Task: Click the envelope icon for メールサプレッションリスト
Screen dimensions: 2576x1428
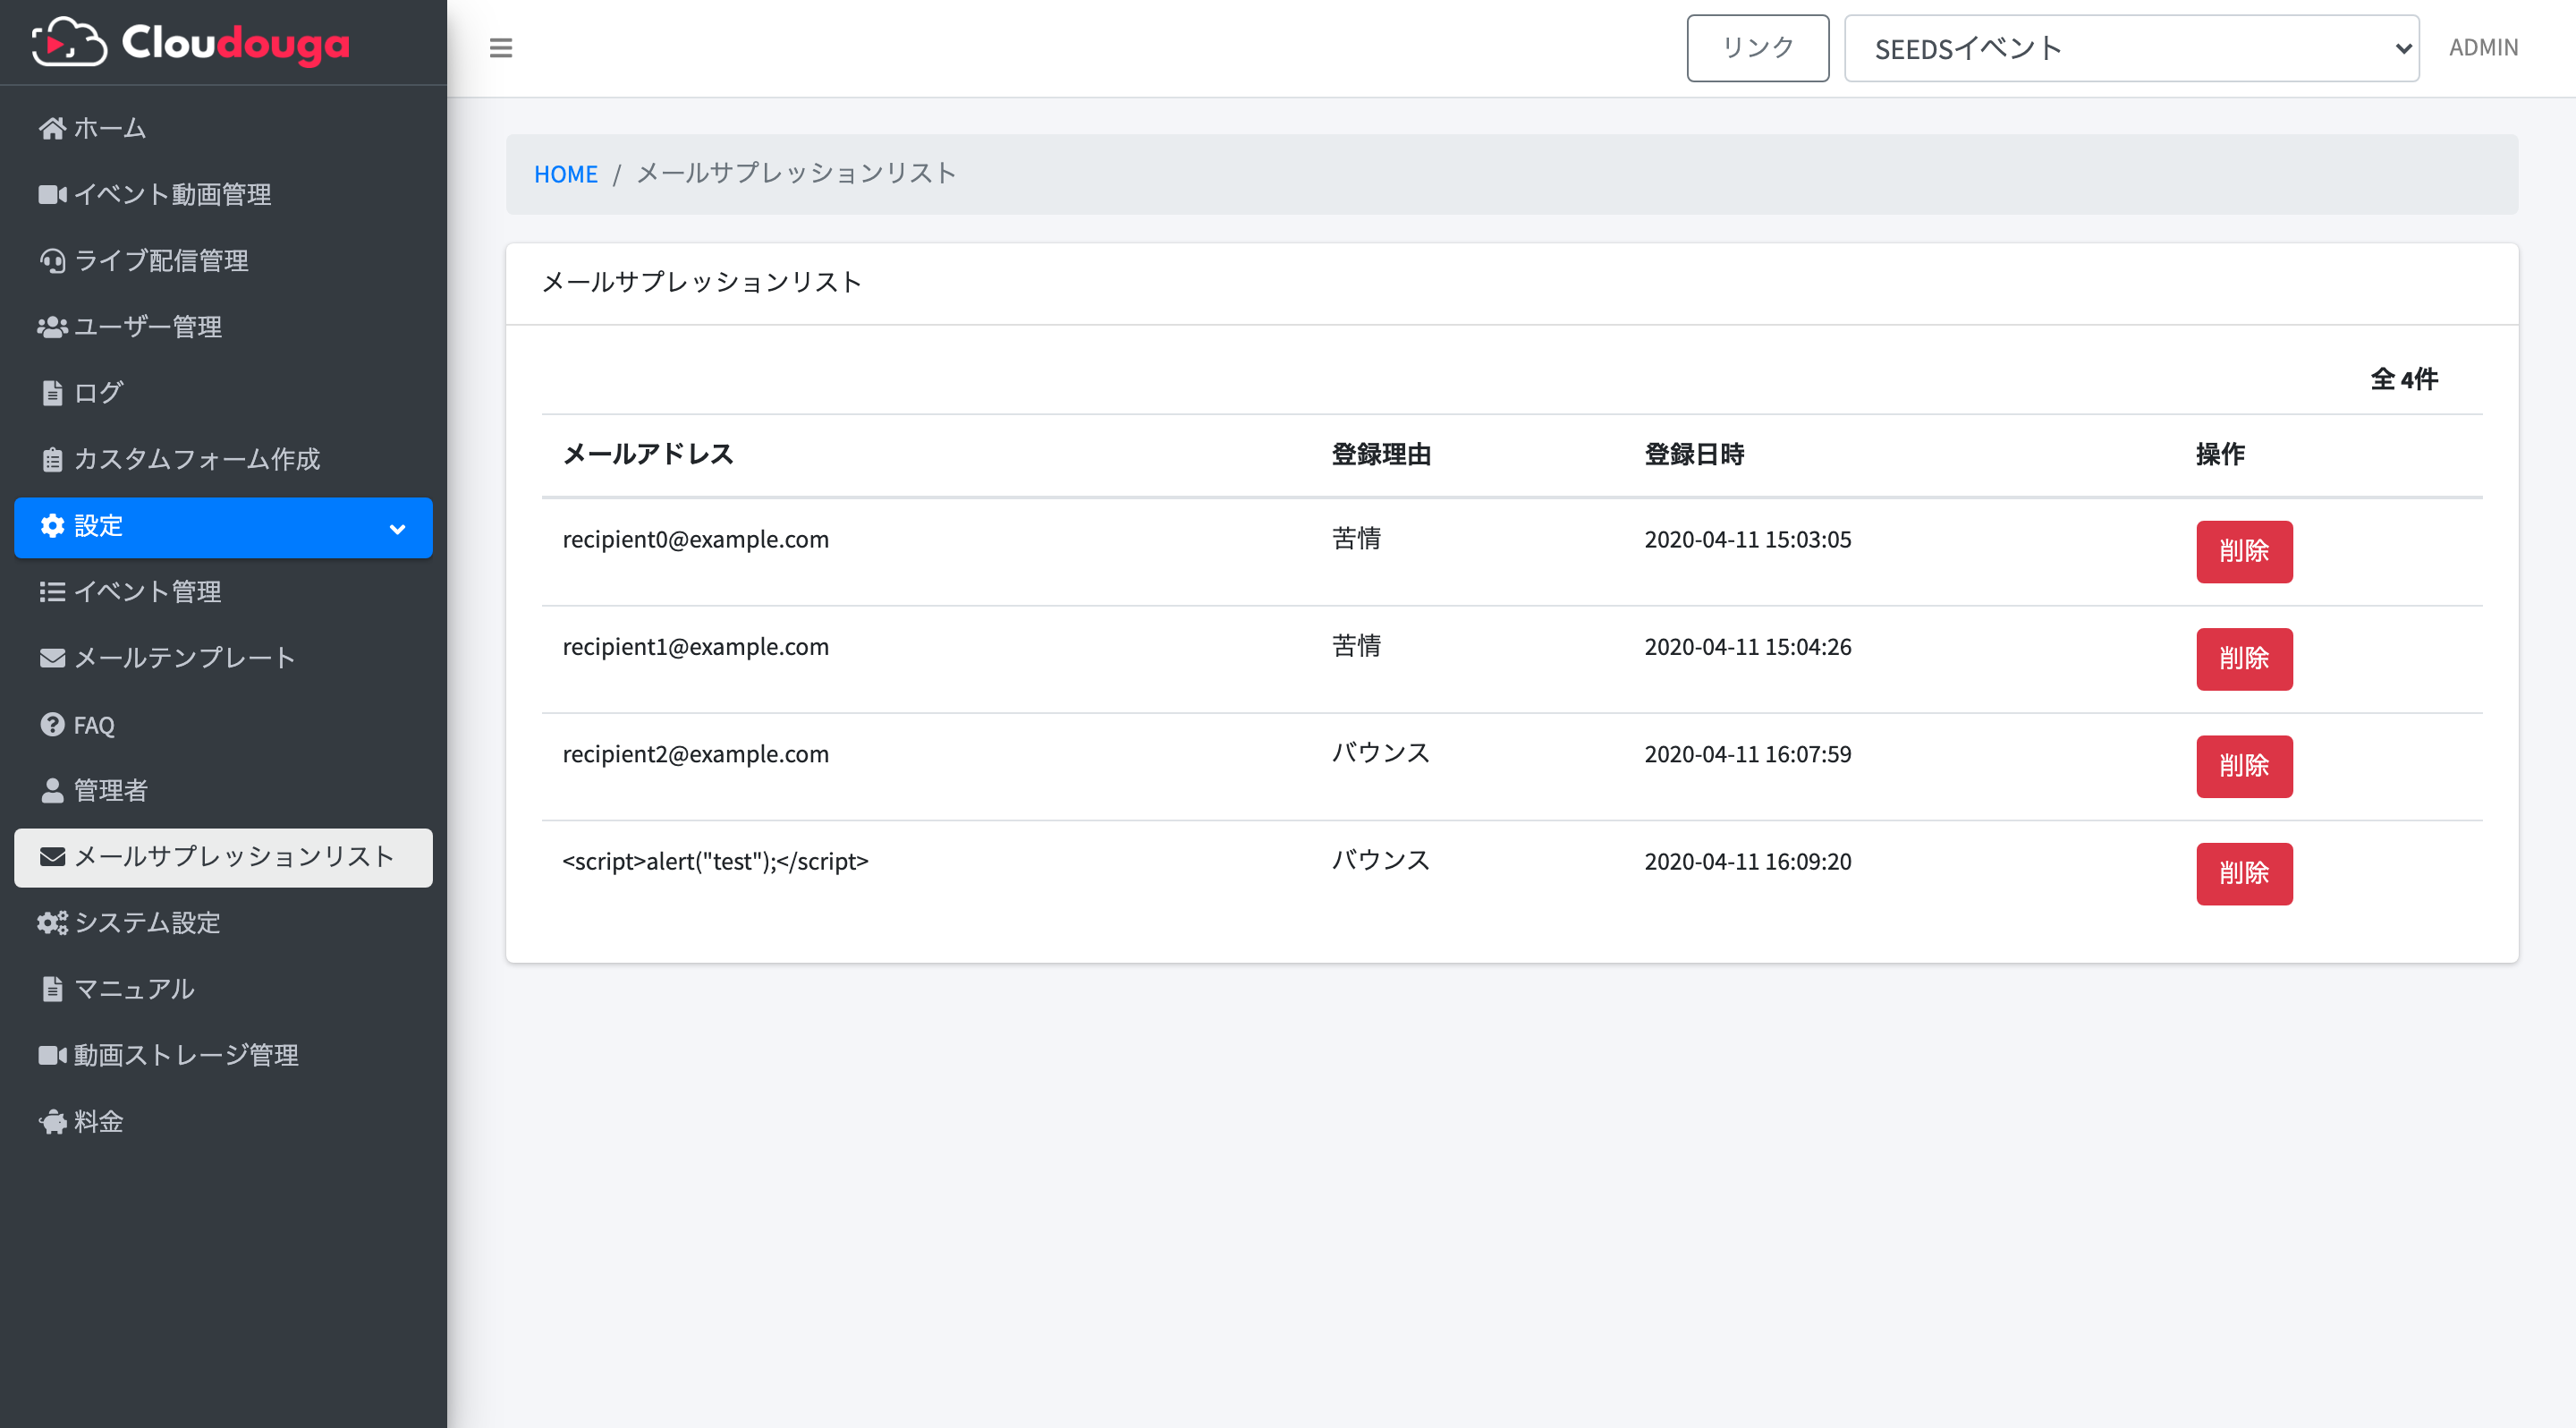Action: coord(52,856)
